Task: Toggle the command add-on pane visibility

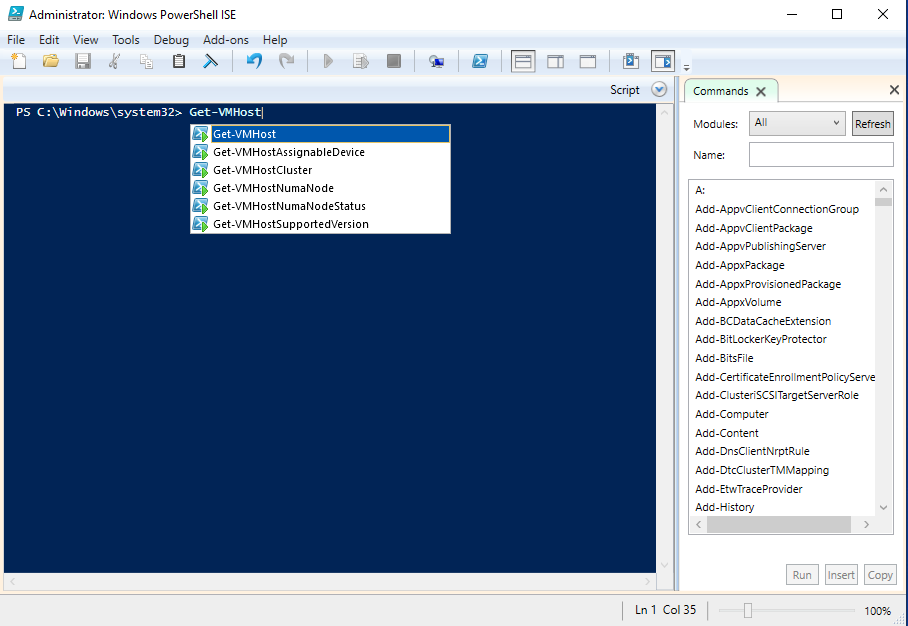Action: [x=662, y=61]
